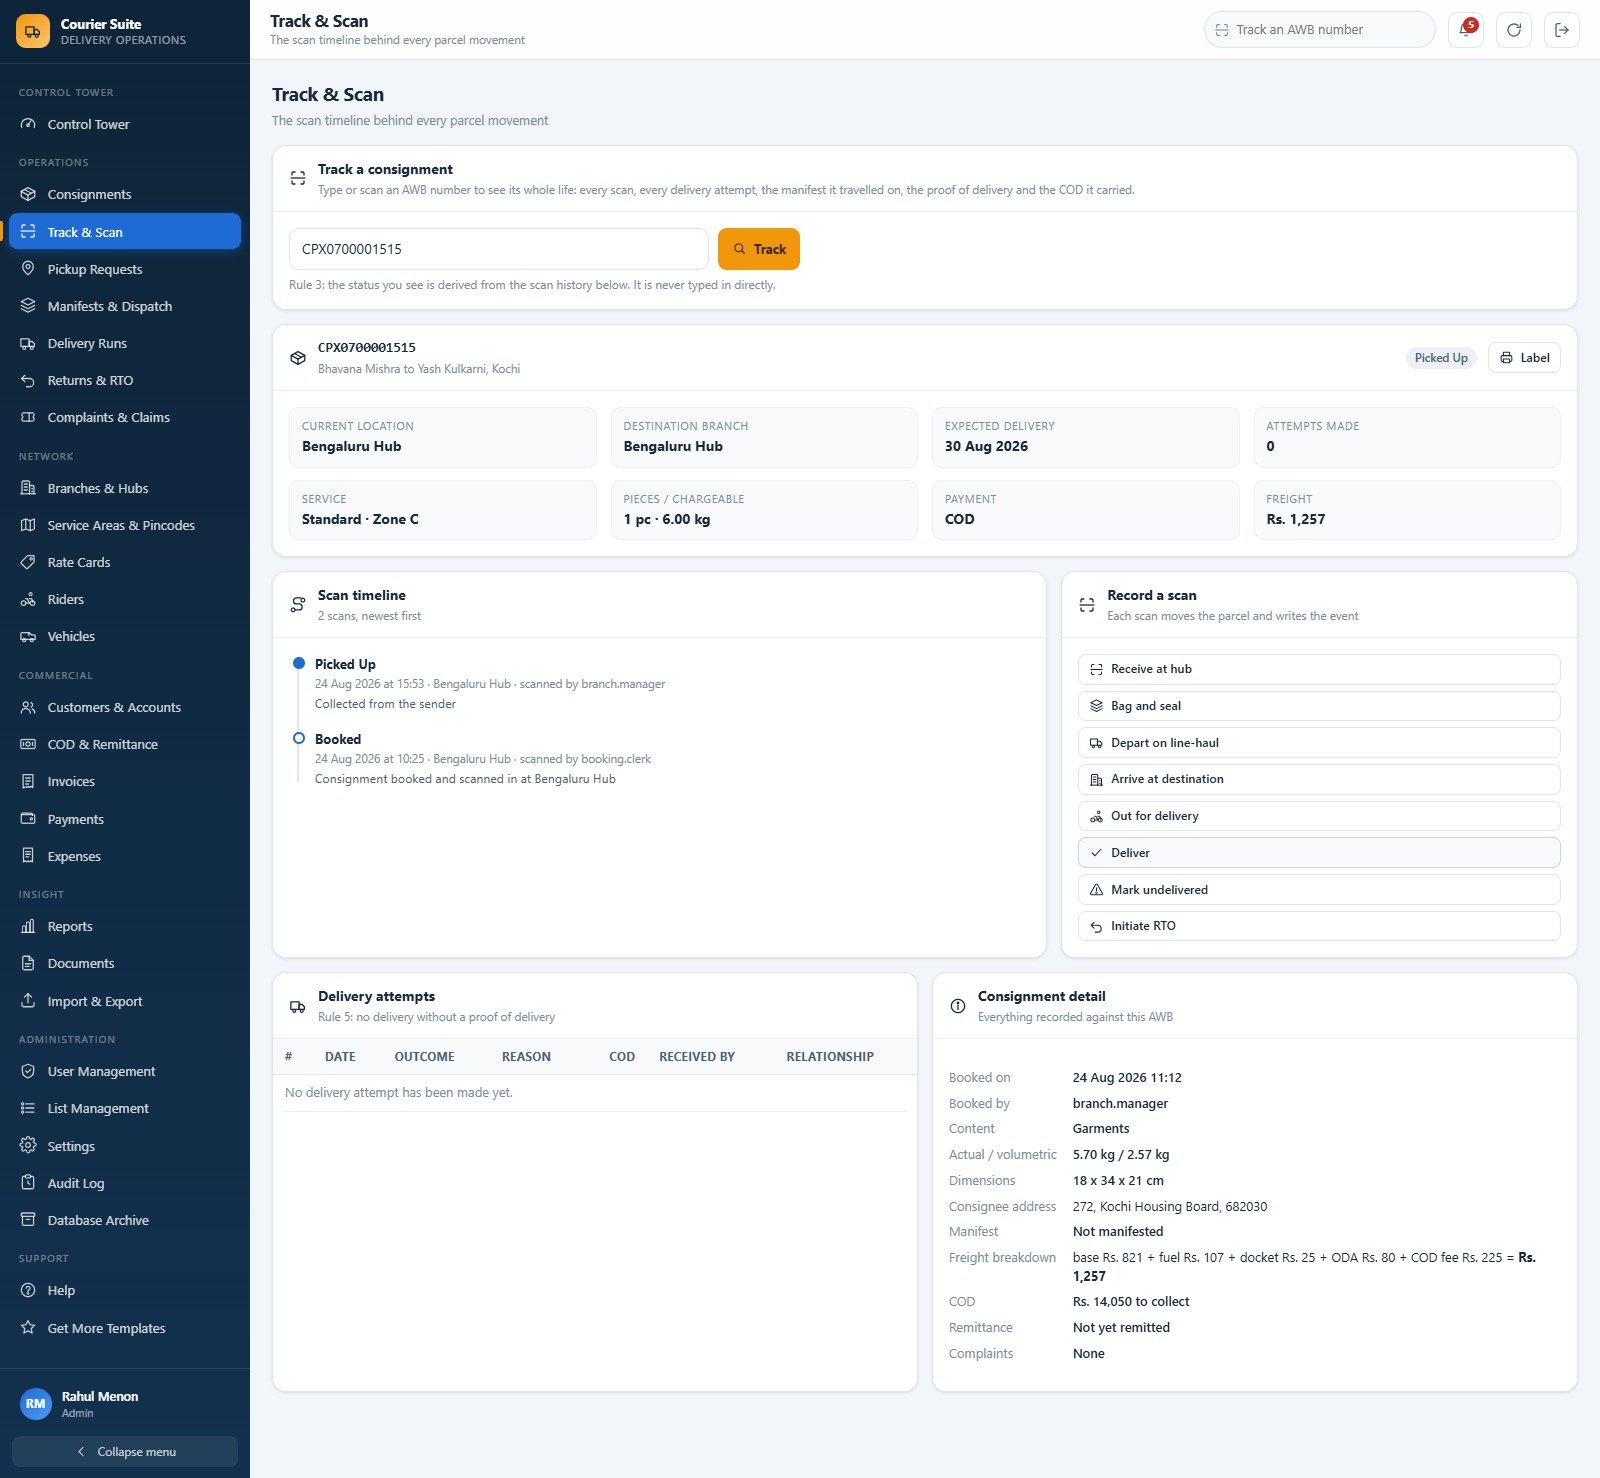Click the RELATIONSHIP column header
This screenshot has height=1478, width=1600.
tap(830, 1057)
